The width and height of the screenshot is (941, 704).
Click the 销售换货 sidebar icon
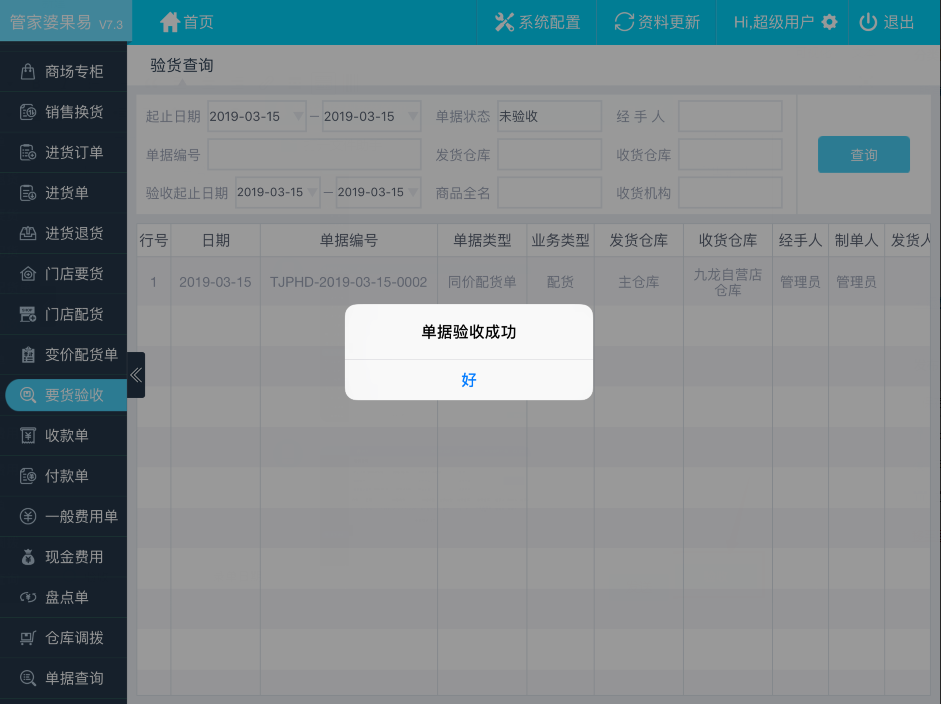(x=28, y=112)
